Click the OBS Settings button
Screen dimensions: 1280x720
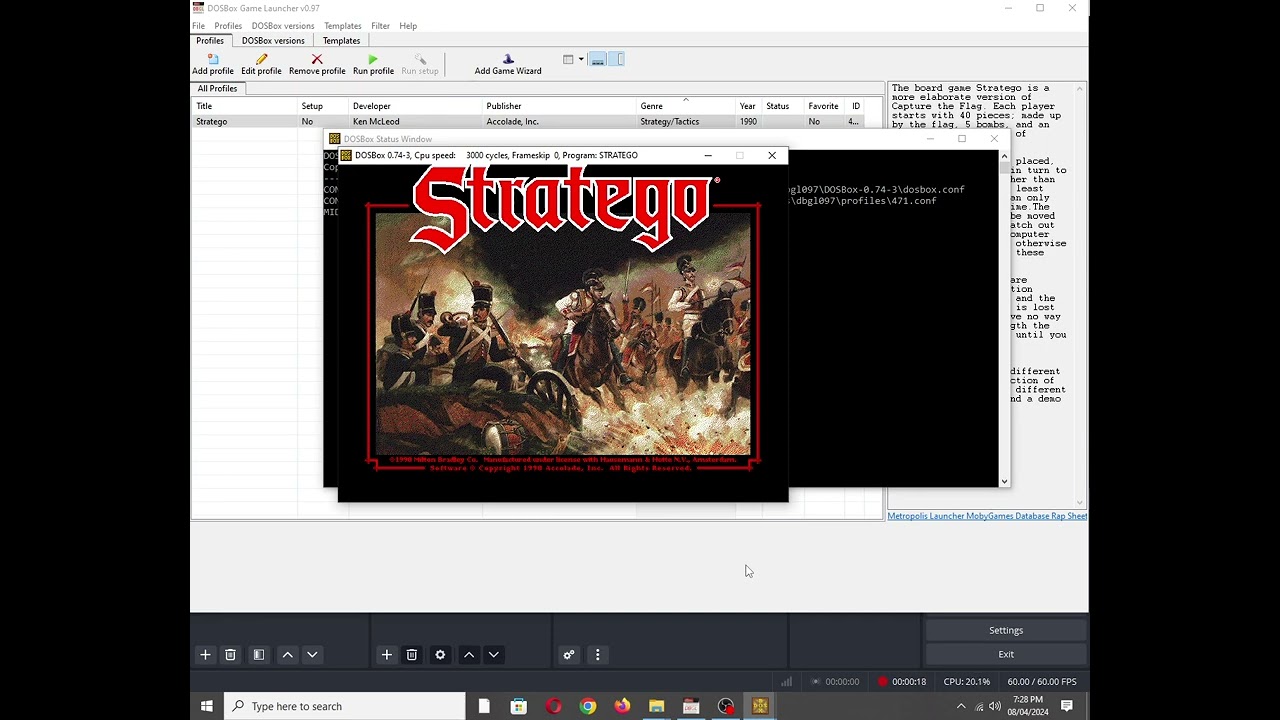(1006, 630)
